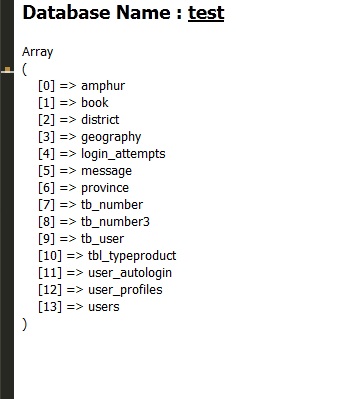The image size is (363, 399).
Task: Click the user_profiles array item
Action: [125, 290]
